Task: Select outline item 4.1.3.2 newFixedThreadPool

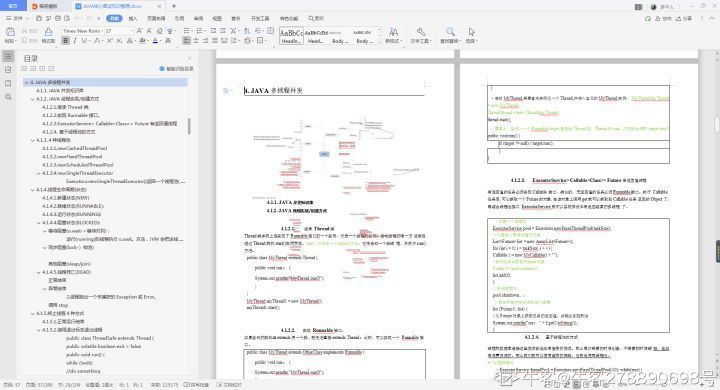Action: pyautogui.click(x=73, y=157)
